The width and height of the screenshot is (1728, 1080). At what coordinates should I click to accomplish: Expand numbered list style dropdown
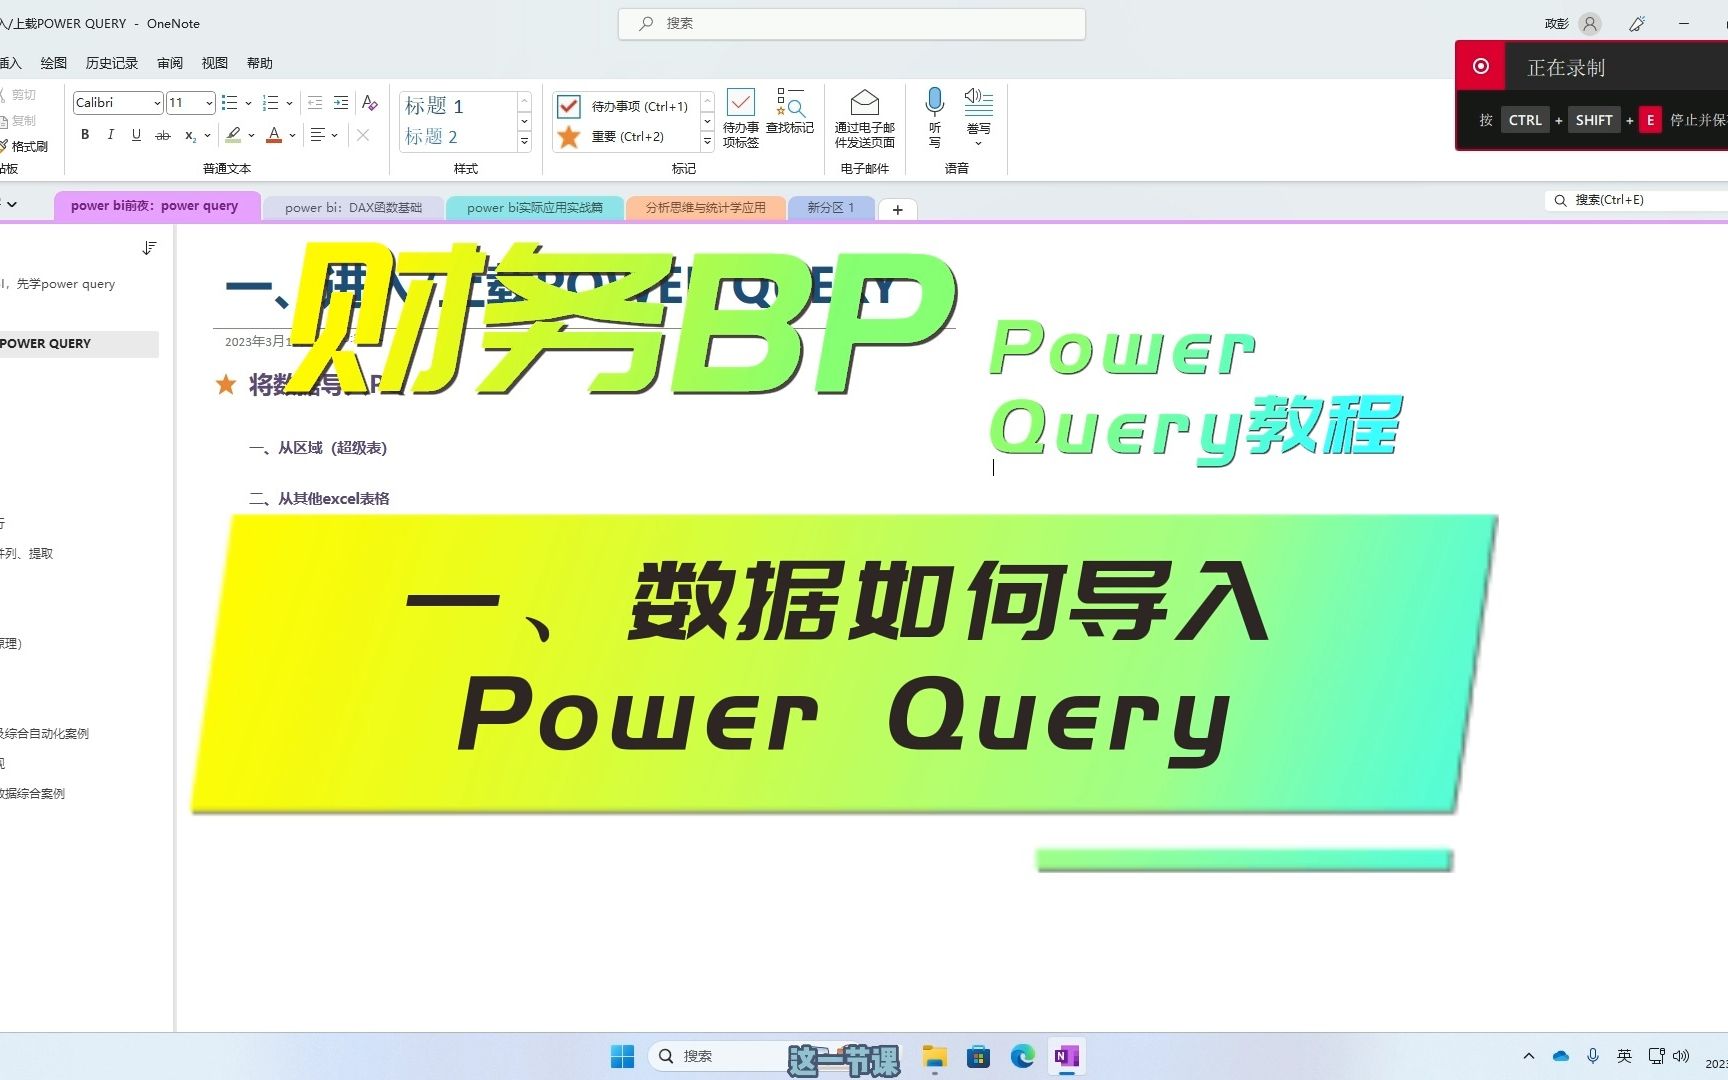pos(289,103)
